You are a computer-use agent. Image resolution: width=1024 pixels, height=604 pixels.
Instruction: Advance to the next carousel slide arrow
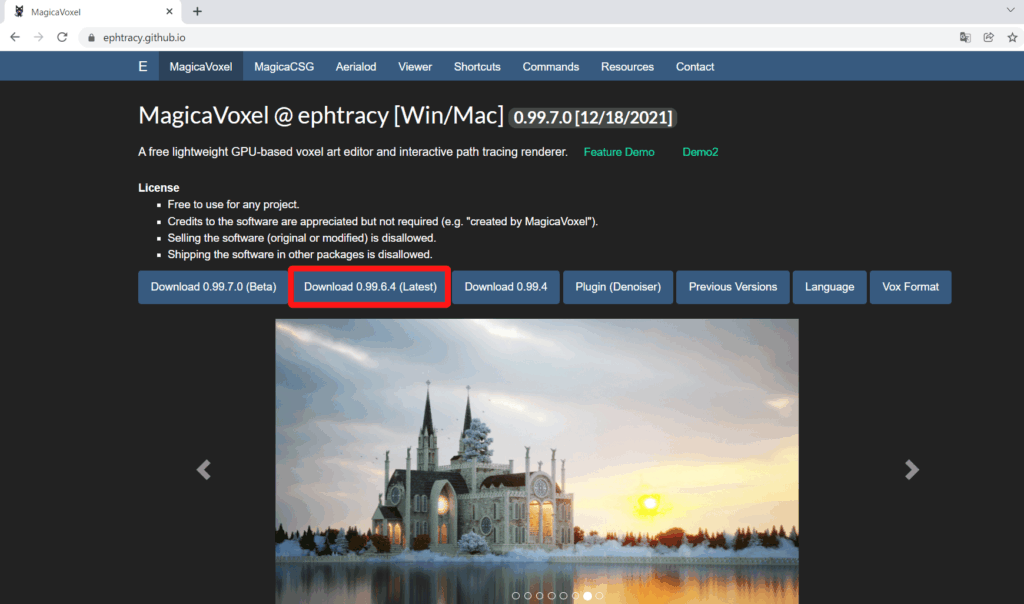pos(912,469)
